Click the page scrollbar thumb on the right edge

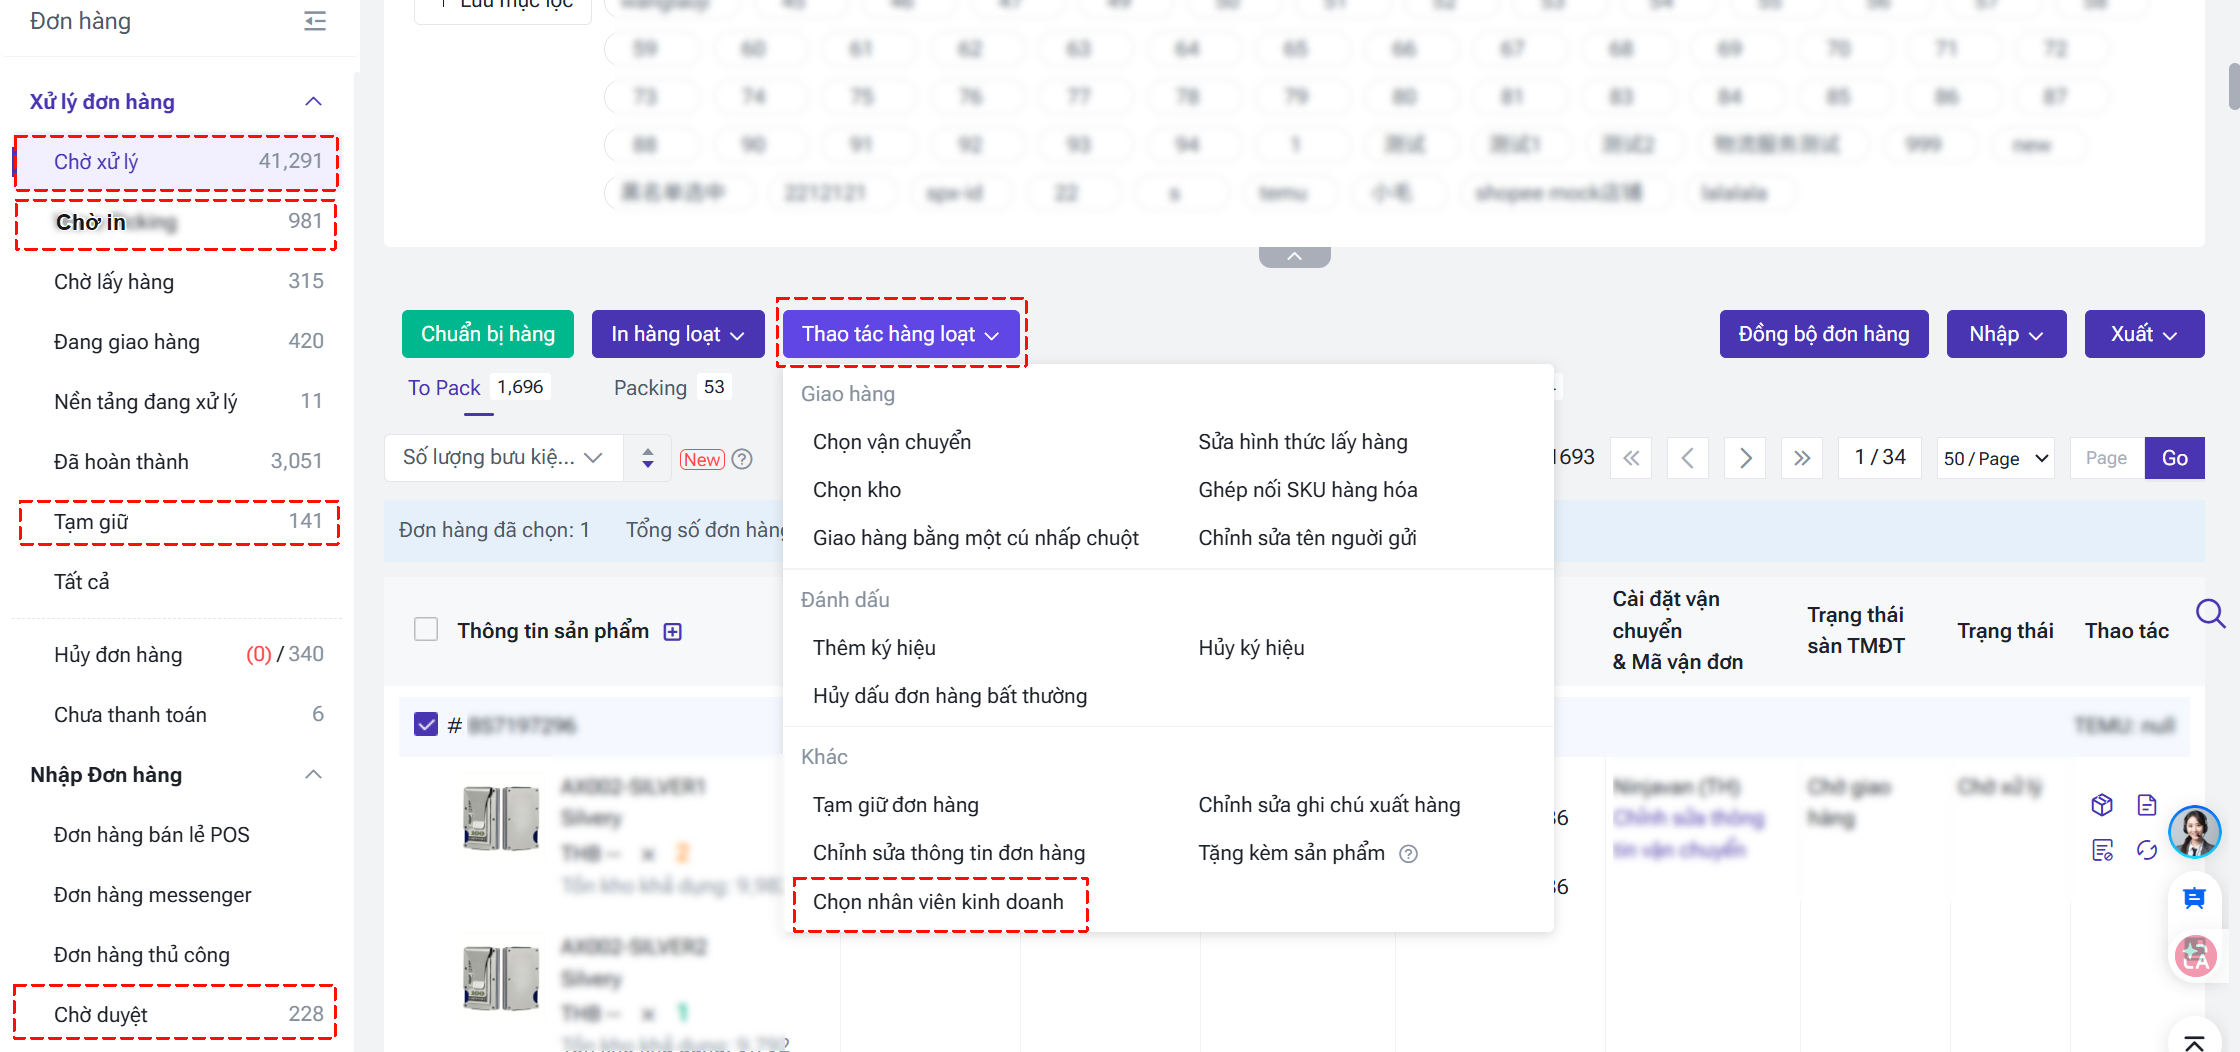tap(2234, 86)
